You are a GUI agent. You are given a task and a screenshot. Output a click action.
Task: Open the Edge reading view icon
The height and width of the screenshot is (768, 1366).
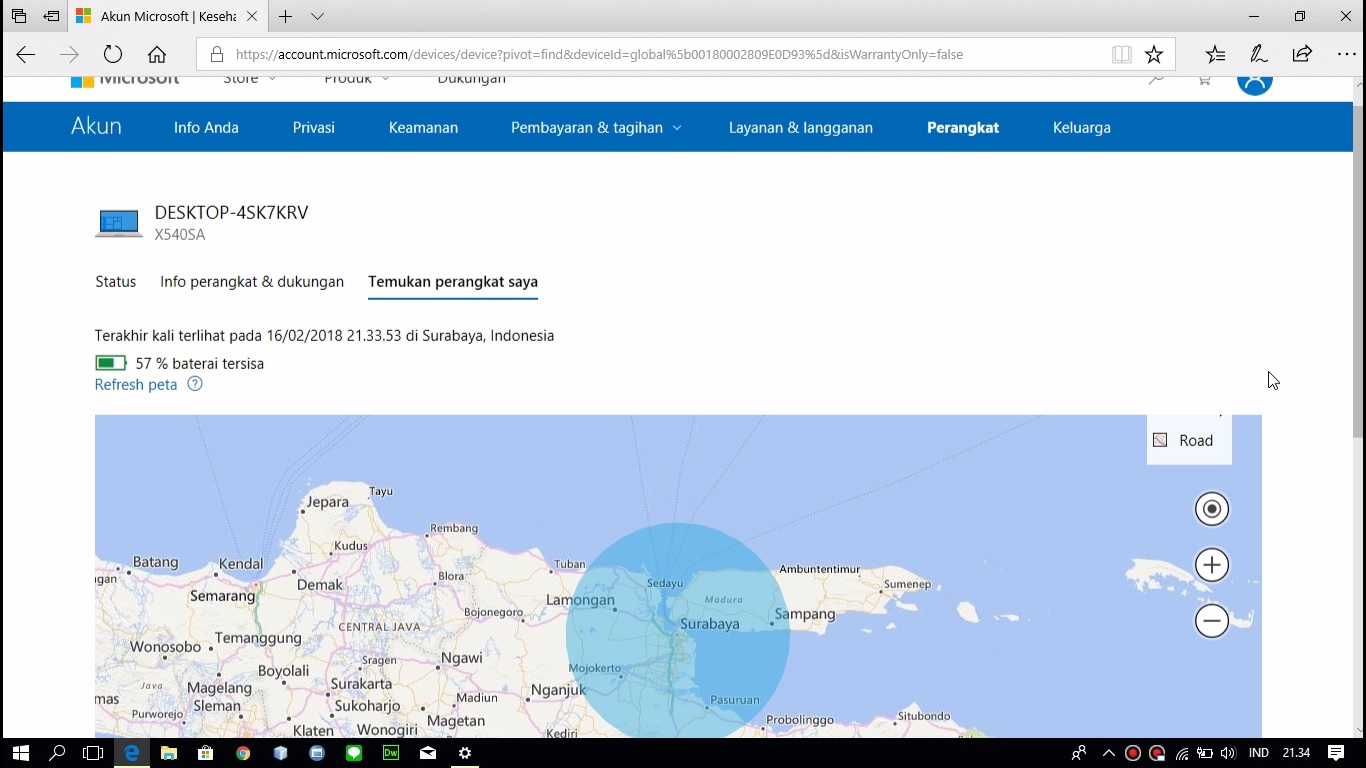tap(1121, 55)
